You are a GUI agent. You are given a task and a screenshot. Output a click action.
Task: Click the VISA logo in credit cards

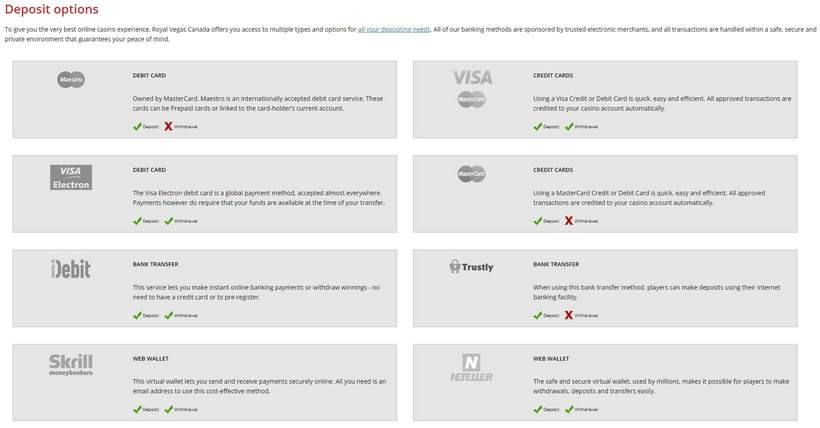472,78
